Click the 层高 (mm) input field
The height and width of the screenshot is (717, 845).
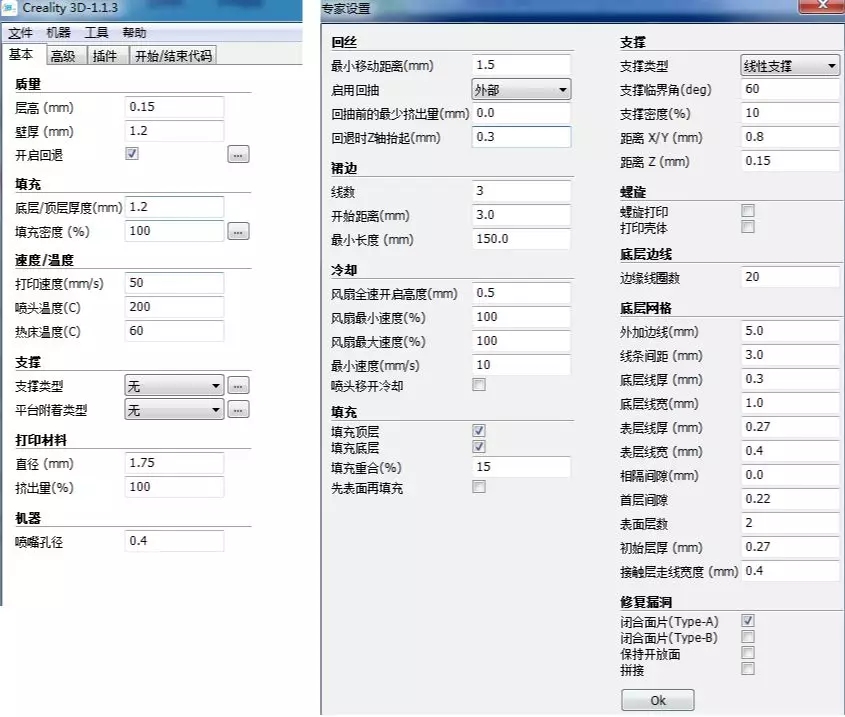point(174,107)
